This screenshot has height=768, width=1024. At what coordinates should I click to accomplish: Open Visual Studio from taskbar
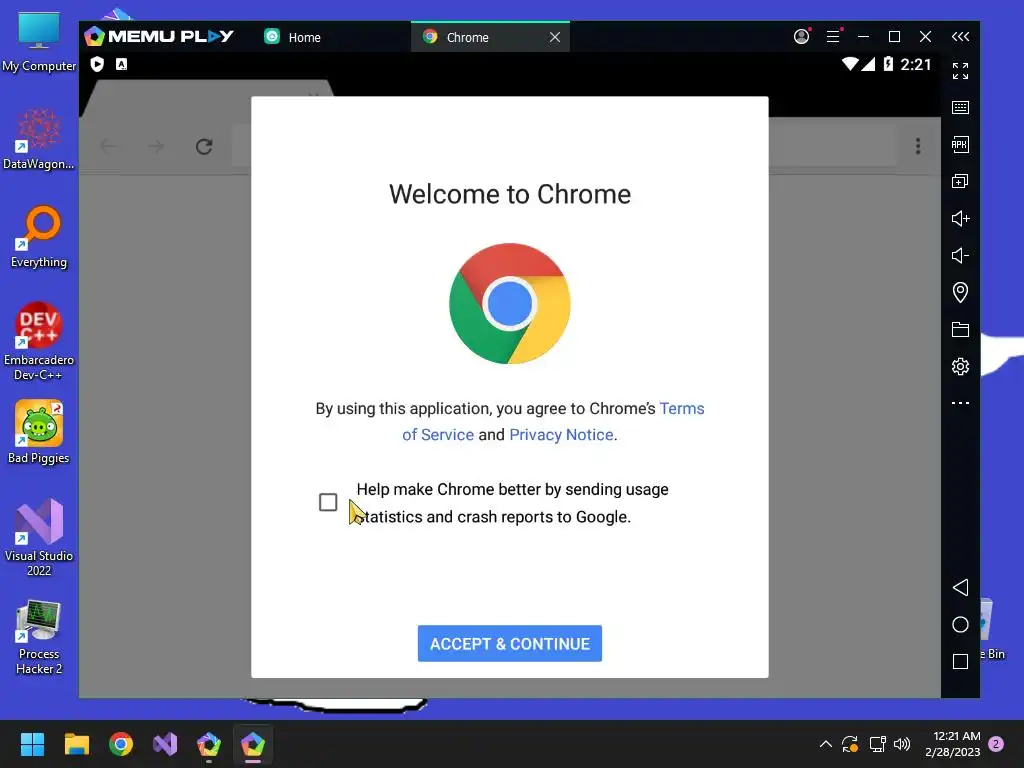pos(165,744)
